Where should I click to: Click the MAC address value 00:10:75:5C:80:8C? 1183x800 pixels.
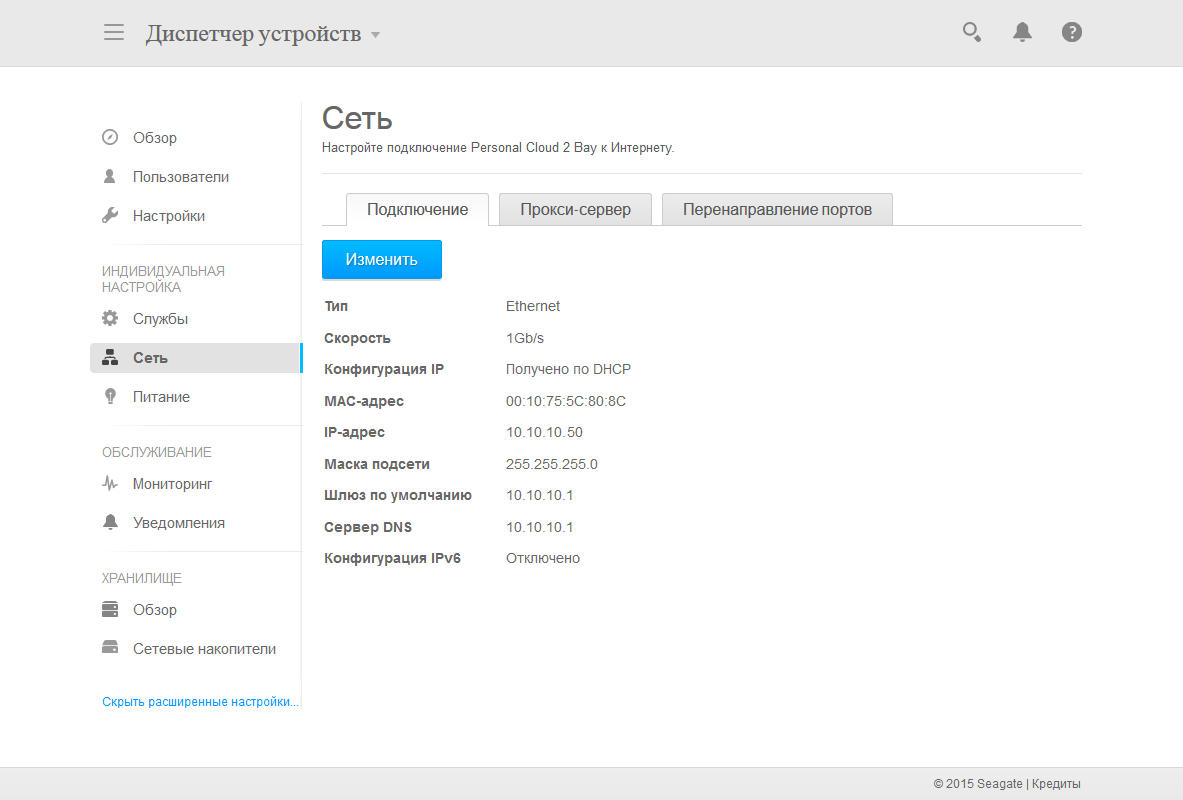(x=566, y=401)
